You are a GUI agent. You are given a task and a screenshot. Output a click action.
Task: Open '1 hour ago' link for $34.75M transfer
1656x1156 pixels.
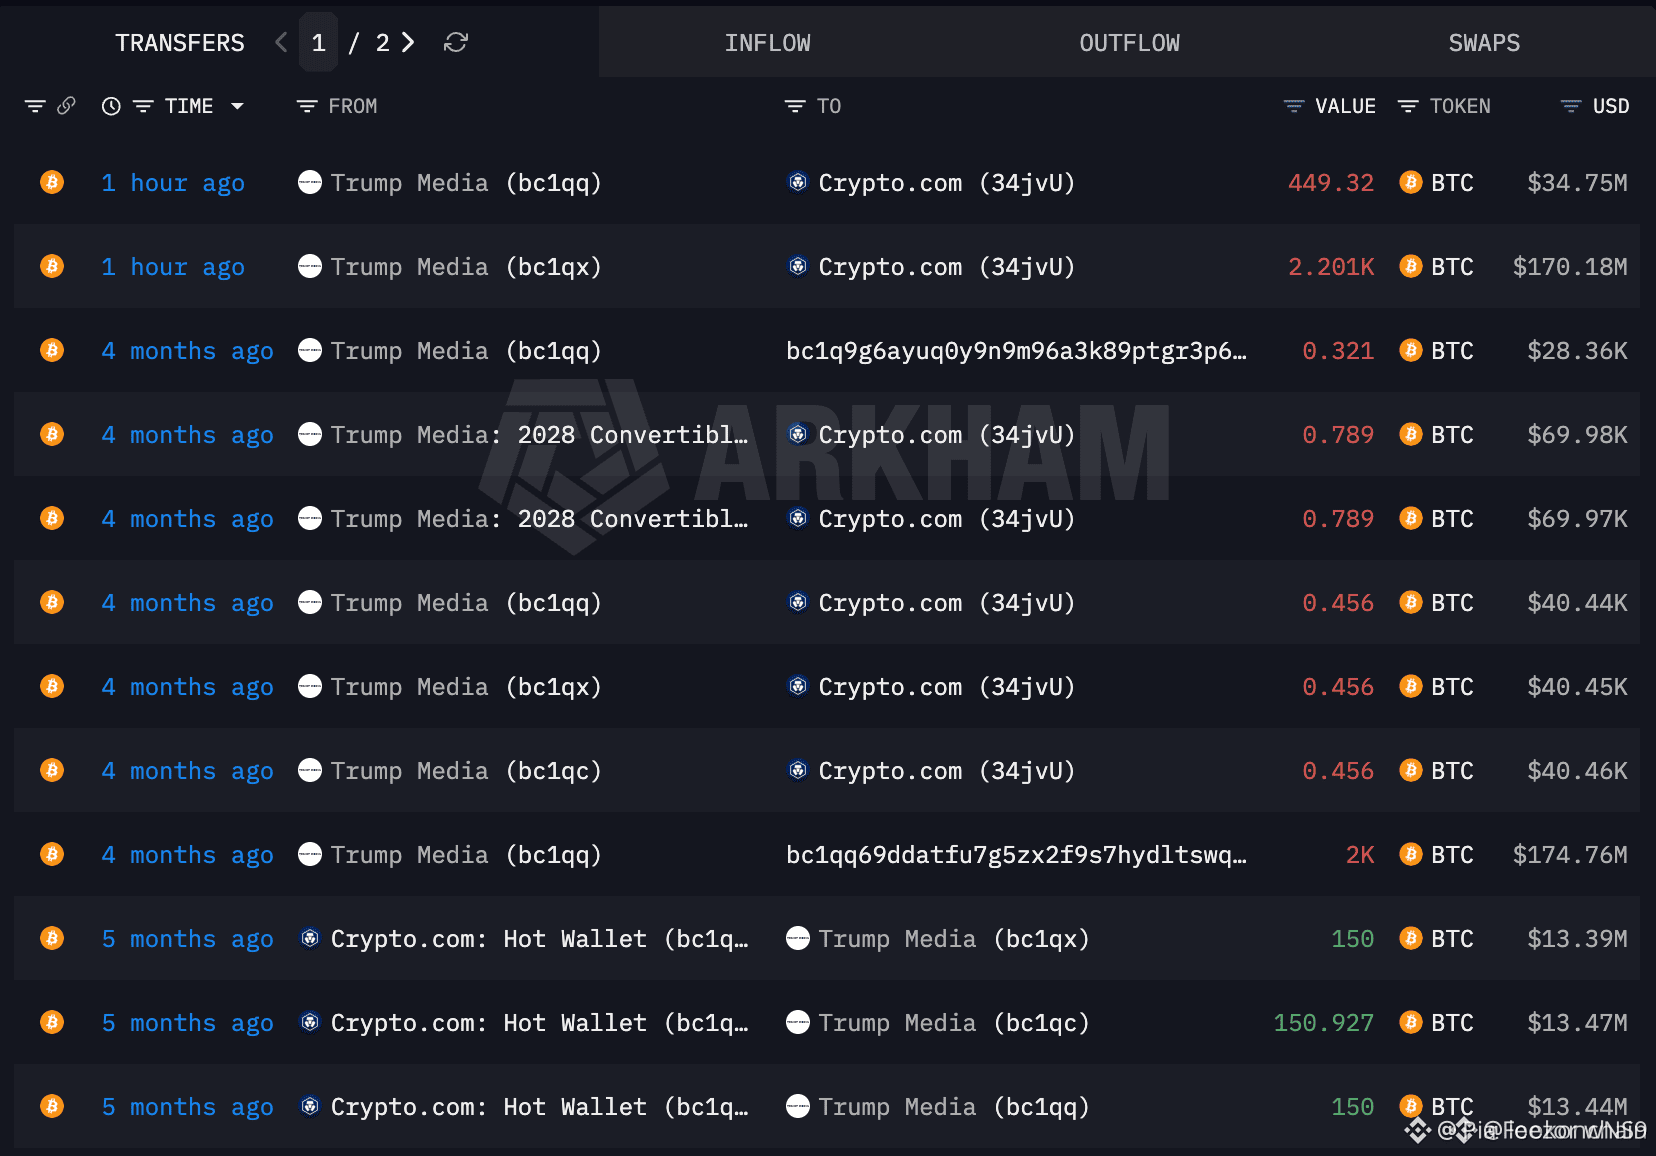(173, 183)
